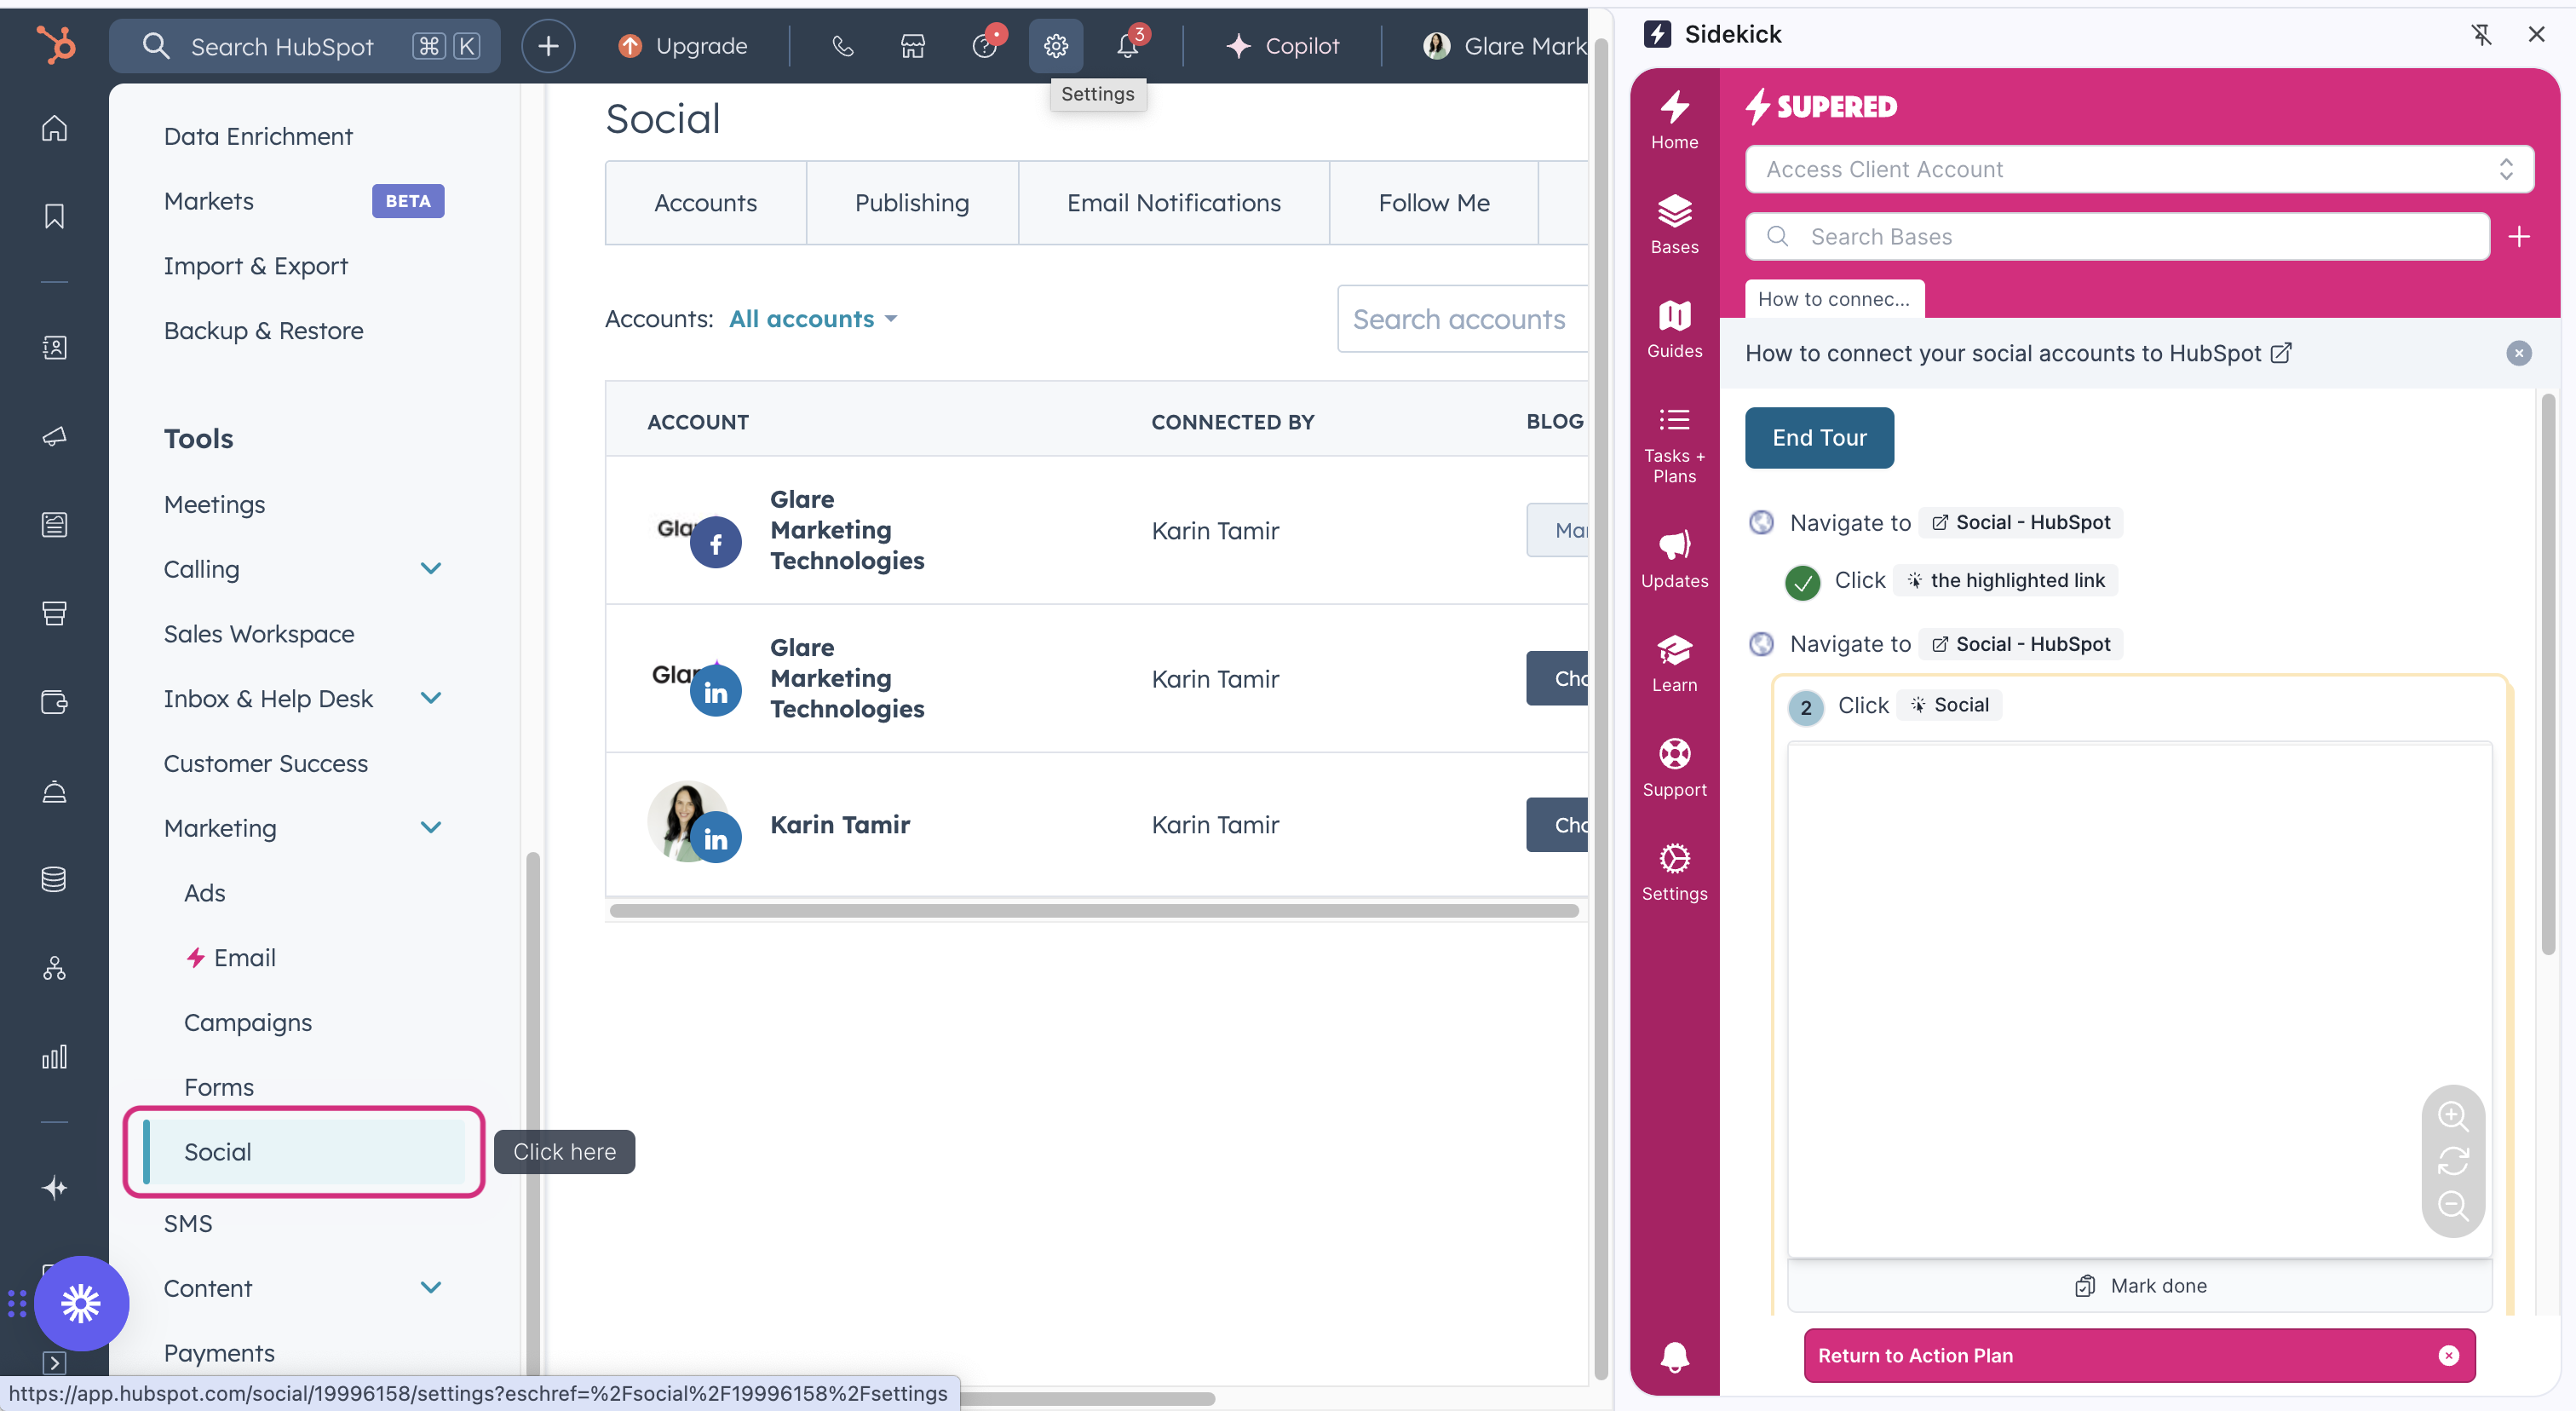Open bookmarks icon in left rail
Image resolution: width=2576 pixels, height=1411 pixels.
(54, 216)
